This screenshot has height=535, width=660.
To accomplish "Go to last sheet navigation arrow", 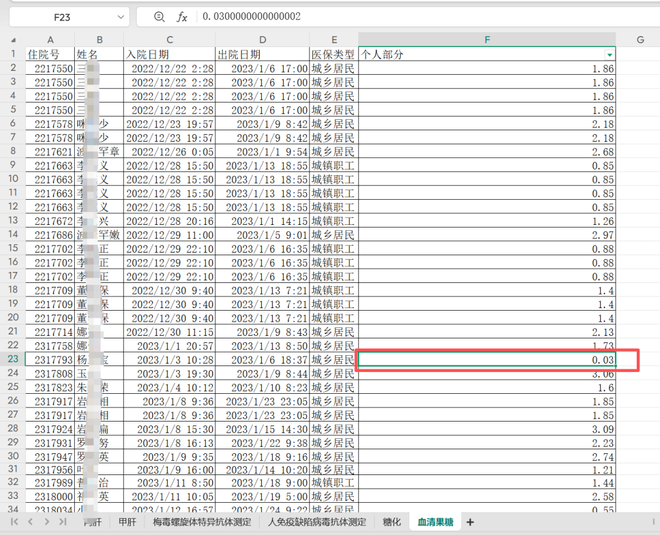I will pos(63,522).
